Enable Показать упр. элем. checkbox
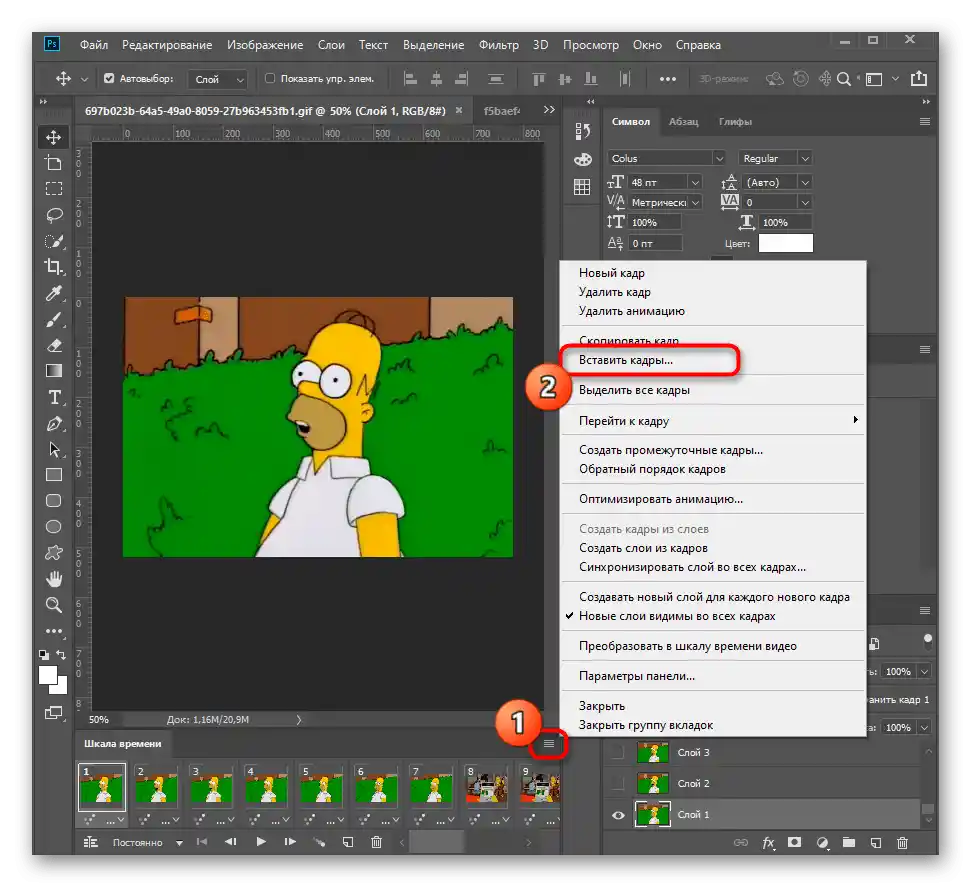This screenshot has width=971, height=887. 270,78
